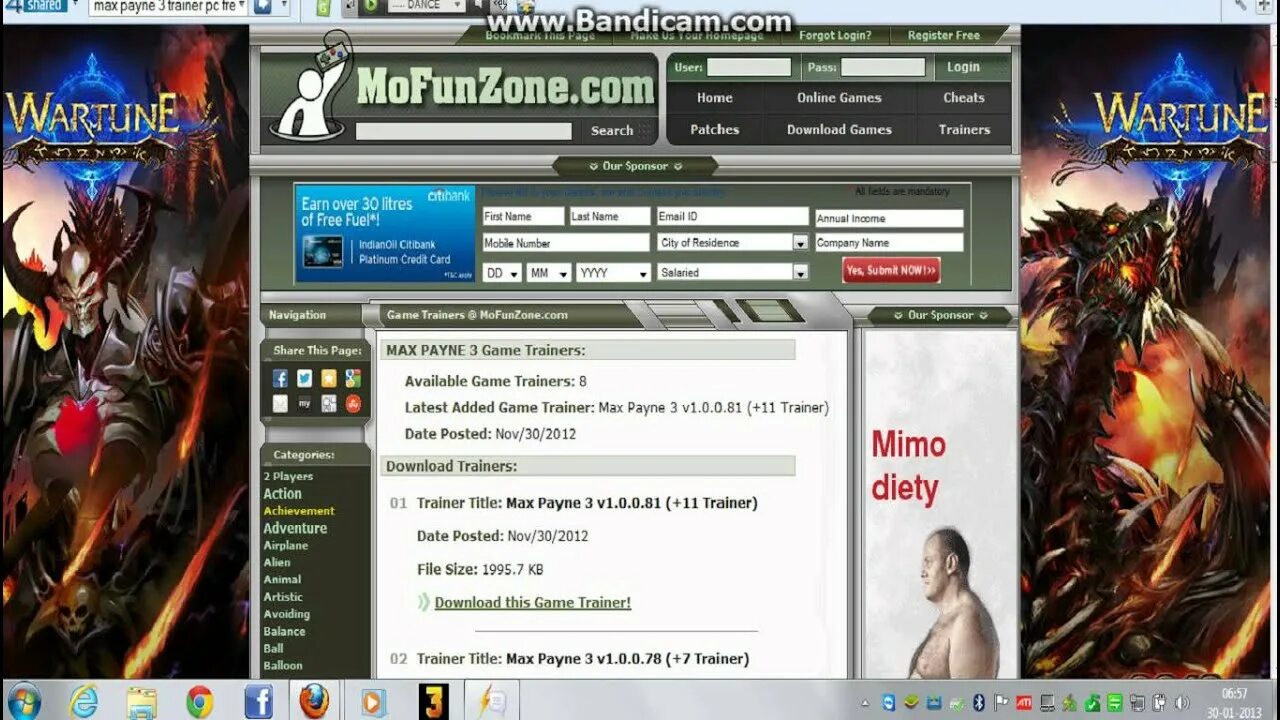Open the Achievement category
The height and width of the screenshot is (720, 1280).
pyautogui.click(x=299, y=511)
